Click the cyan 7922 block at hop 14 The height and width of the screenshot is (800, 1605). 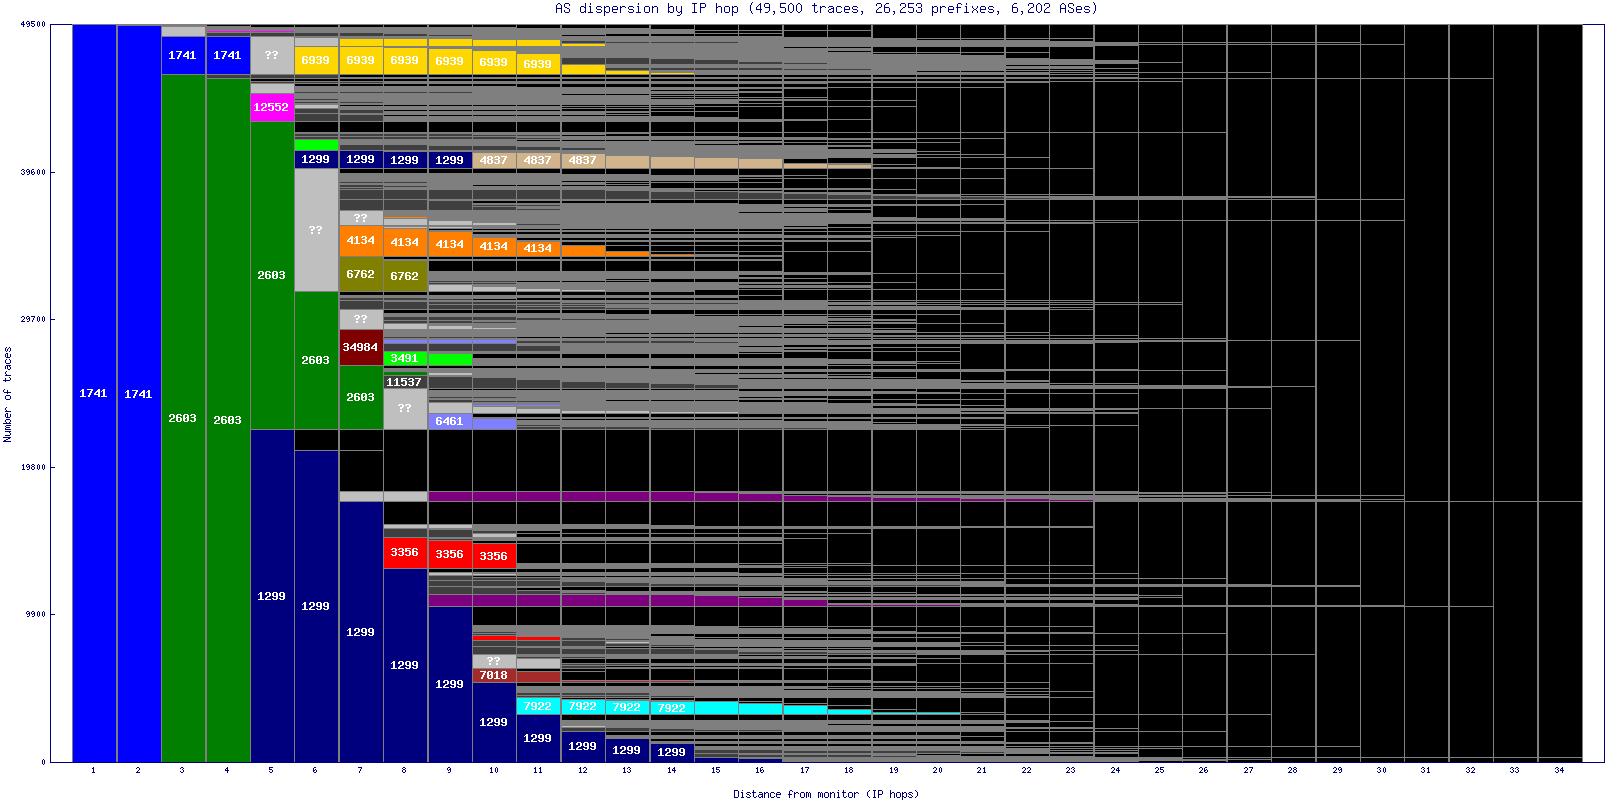(672, 708)
